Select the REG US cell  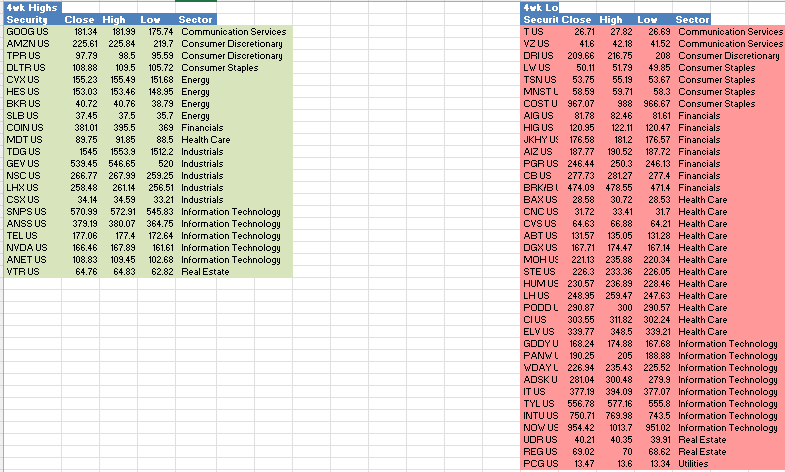(x=540, y=452)
